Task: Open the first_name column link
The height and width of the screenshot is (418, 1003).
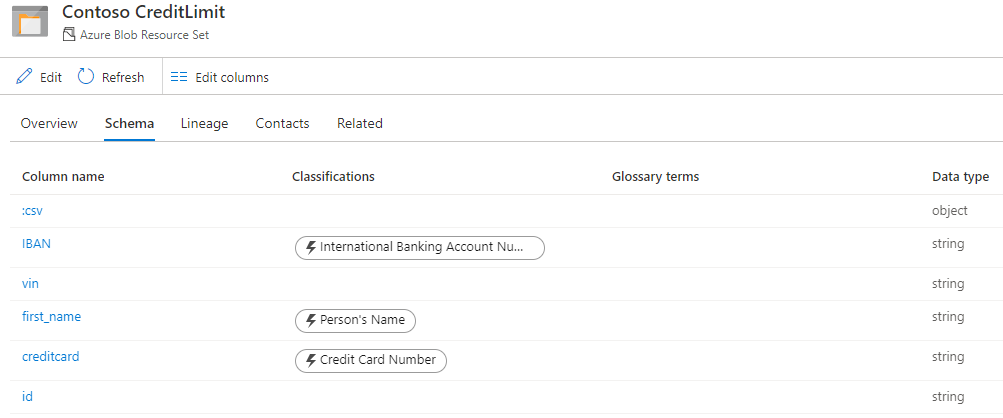Action: (51, 317)
